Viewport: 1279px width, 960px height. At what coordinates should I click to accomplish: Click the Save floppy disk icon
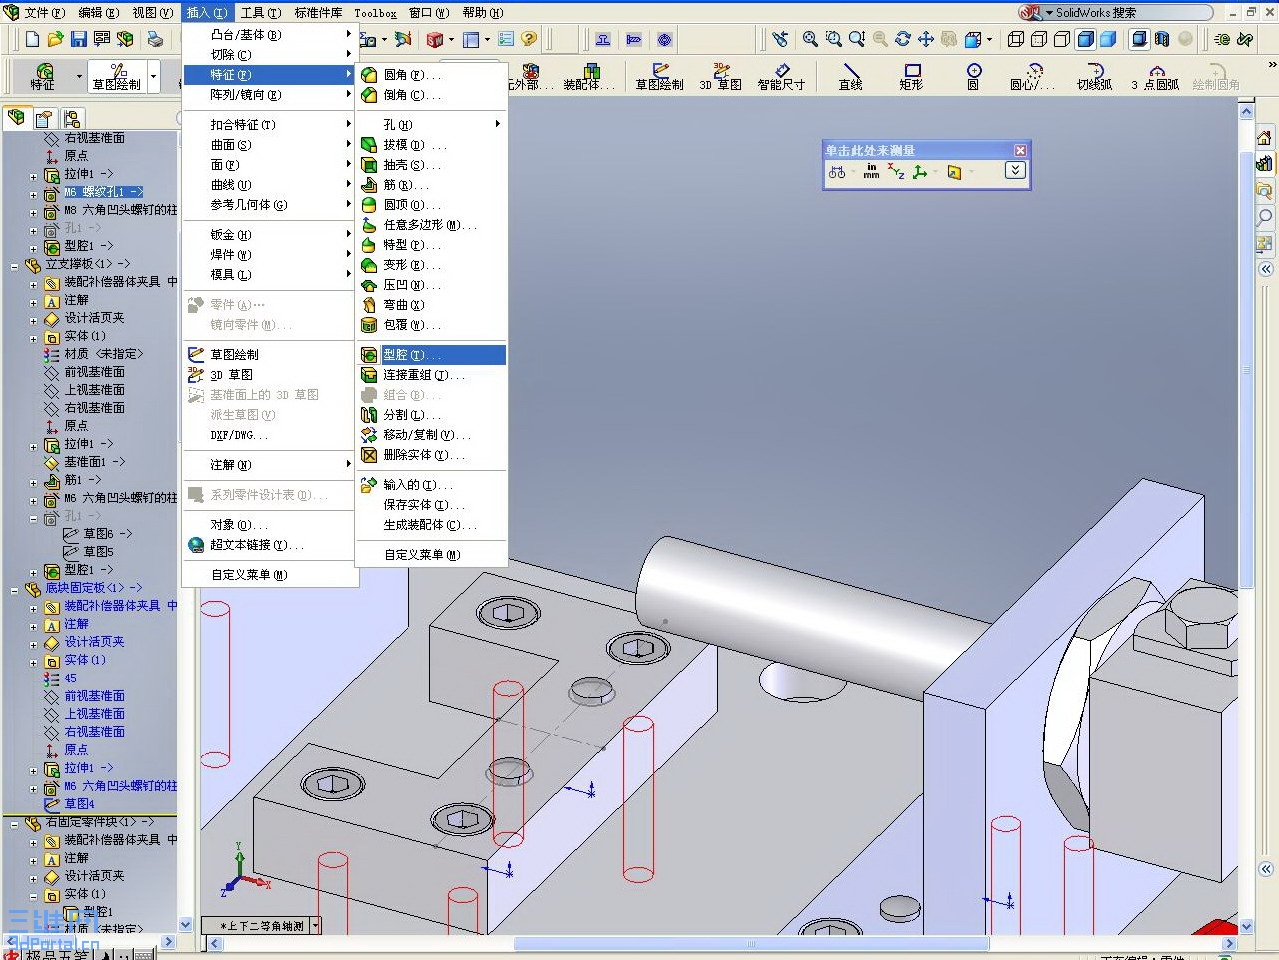pyautogui.click(x=78, y=39)
